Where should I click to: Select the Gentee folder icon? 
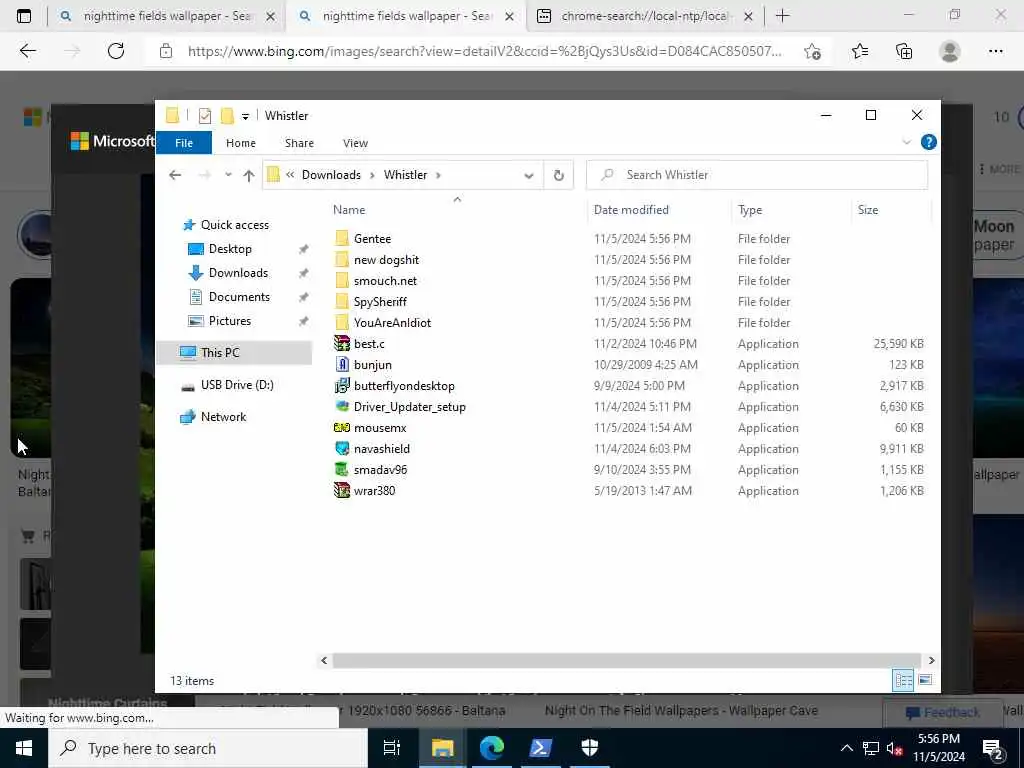pyautogui.click(x=342, y=238)
